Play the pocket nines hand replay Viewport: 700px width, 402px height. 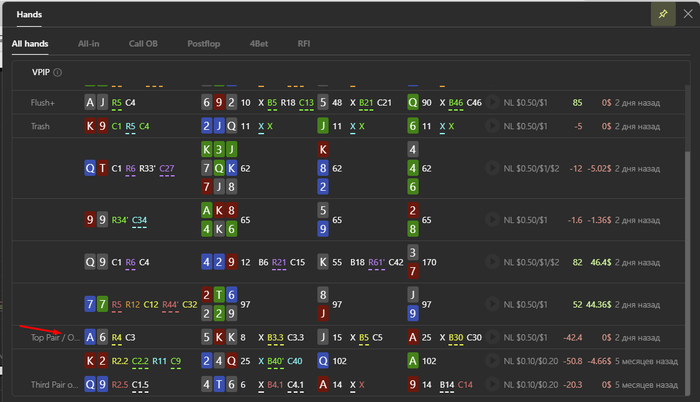pyautogui.click(x=492, y=220)
